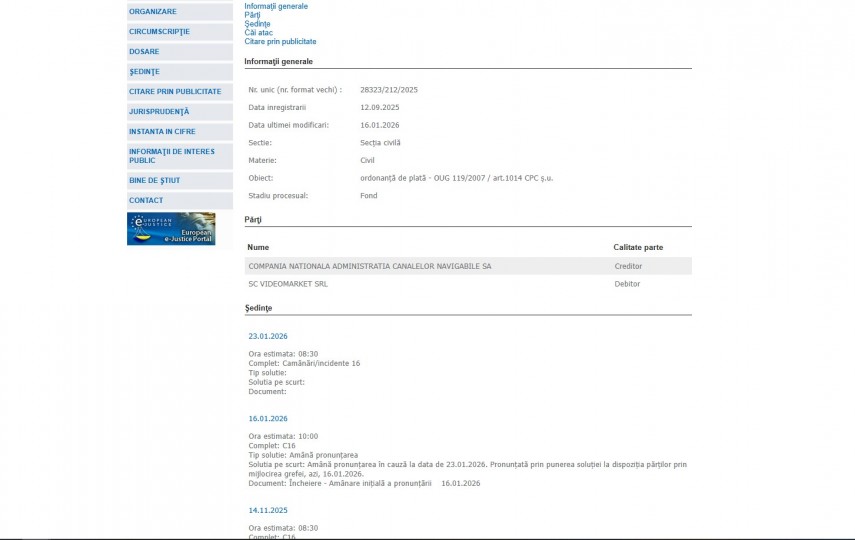855x540 pixels.
Task: Select INSTANTA IN CIFRE in sidebar
Action: coord(162,132)
